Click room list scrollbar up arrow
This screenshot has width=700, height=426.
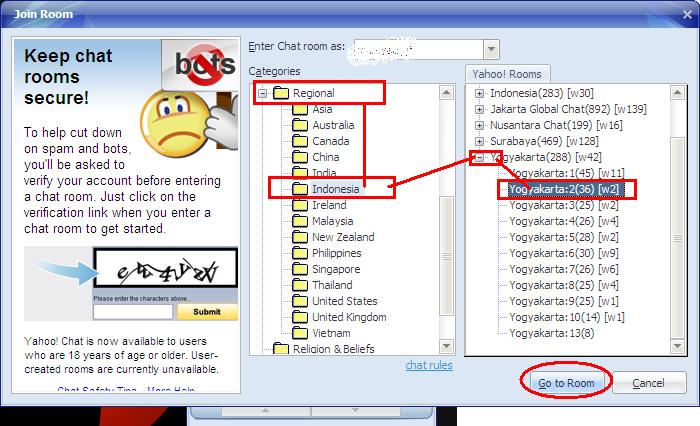click(678, 93)
